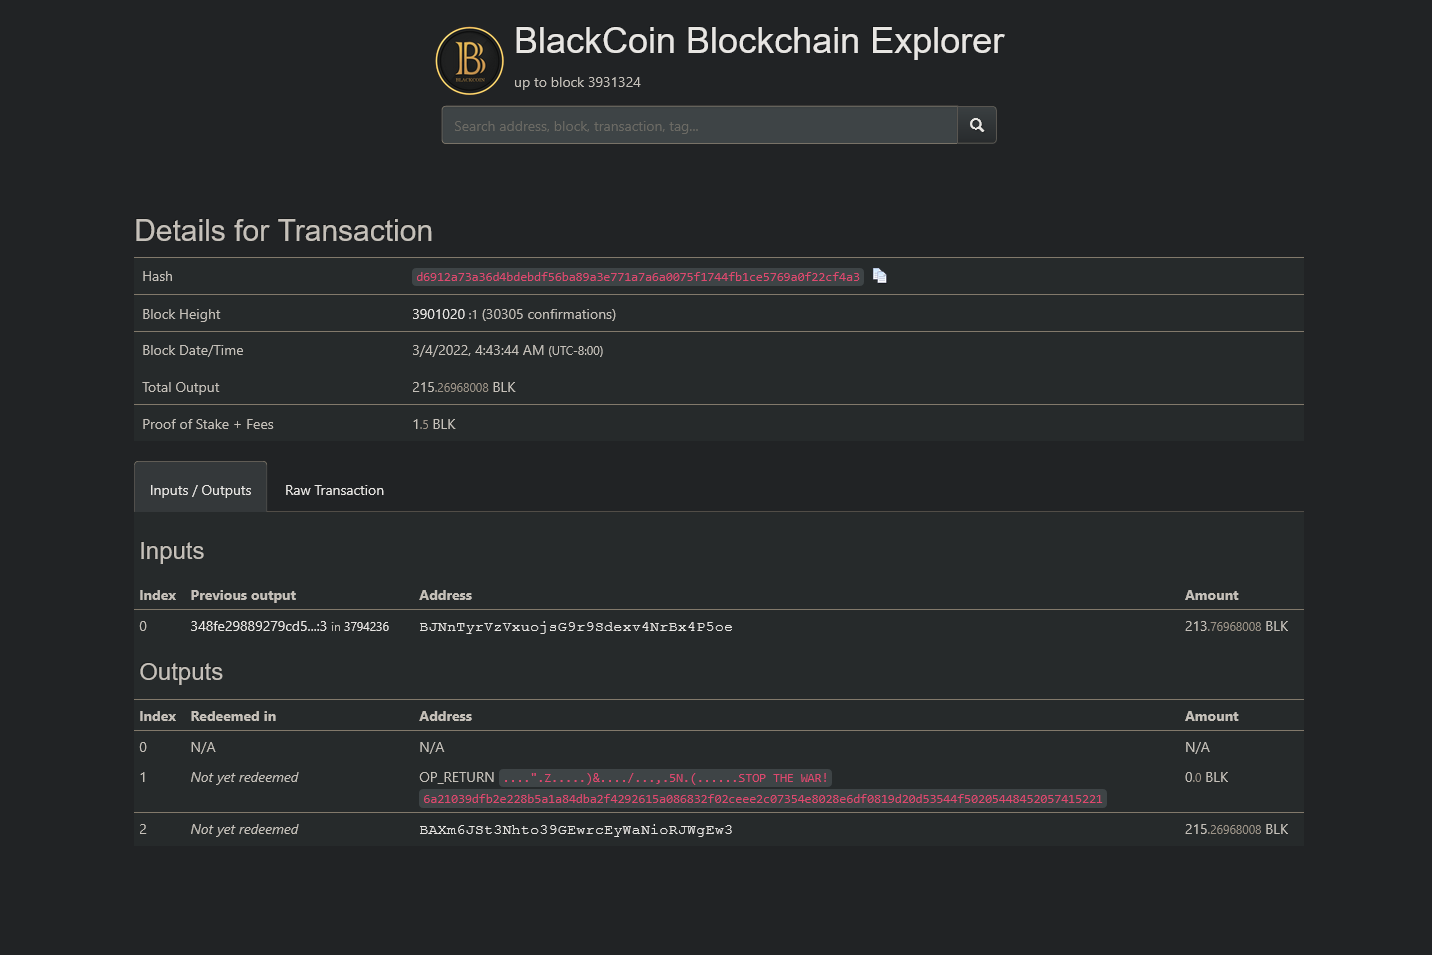Click output 2 amount 215.26968008 BLK
This screenshot has width=1432, height=955.
point(1236,830)
